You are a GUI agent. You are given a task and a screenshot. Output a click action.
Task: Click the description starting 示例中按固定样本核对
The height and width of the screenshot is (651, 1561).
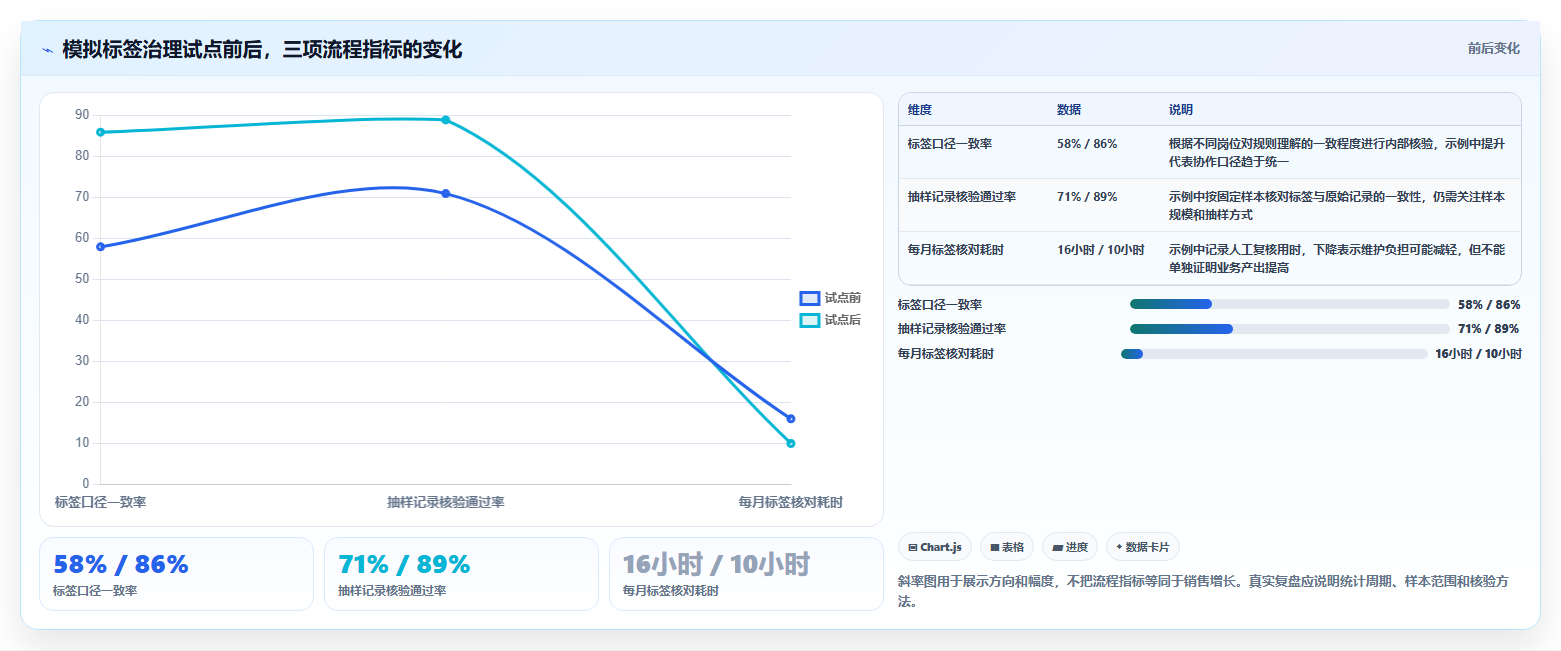pos(1337,206)
